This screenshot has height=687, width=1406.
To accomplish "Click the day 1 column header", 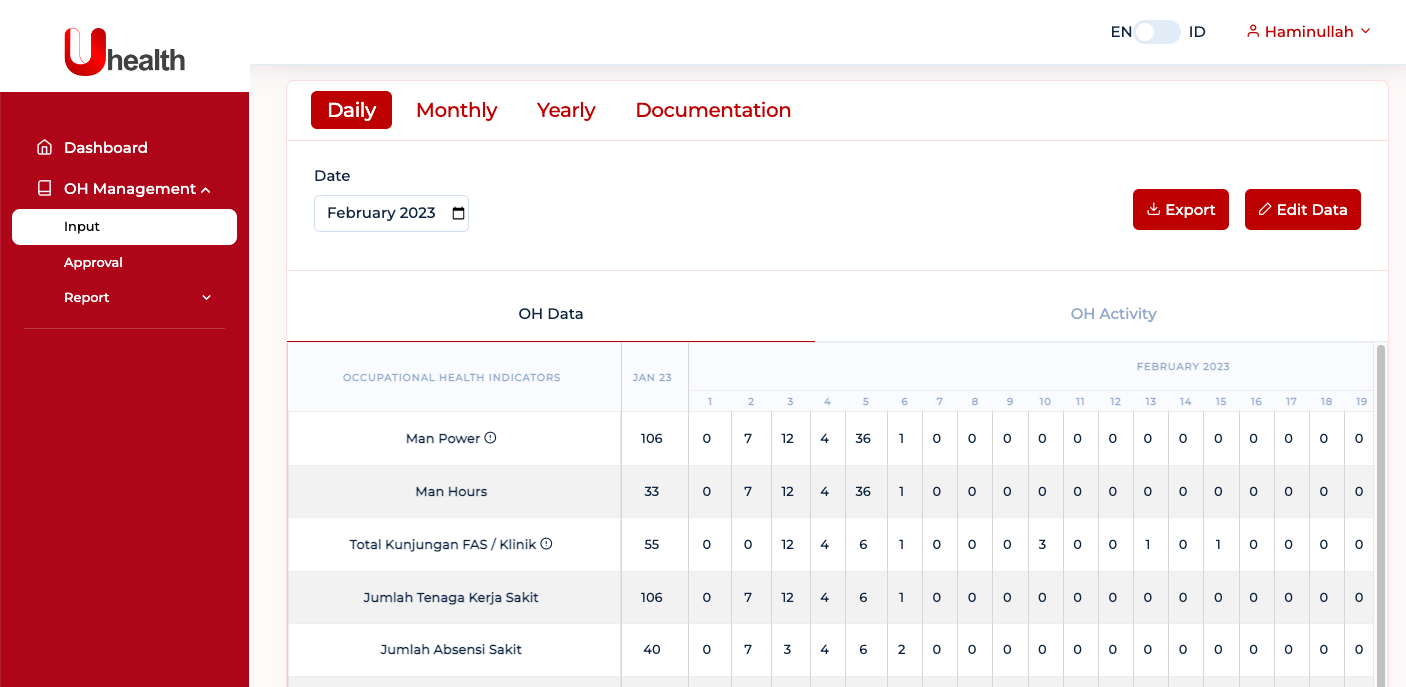I will click(710, 401).
